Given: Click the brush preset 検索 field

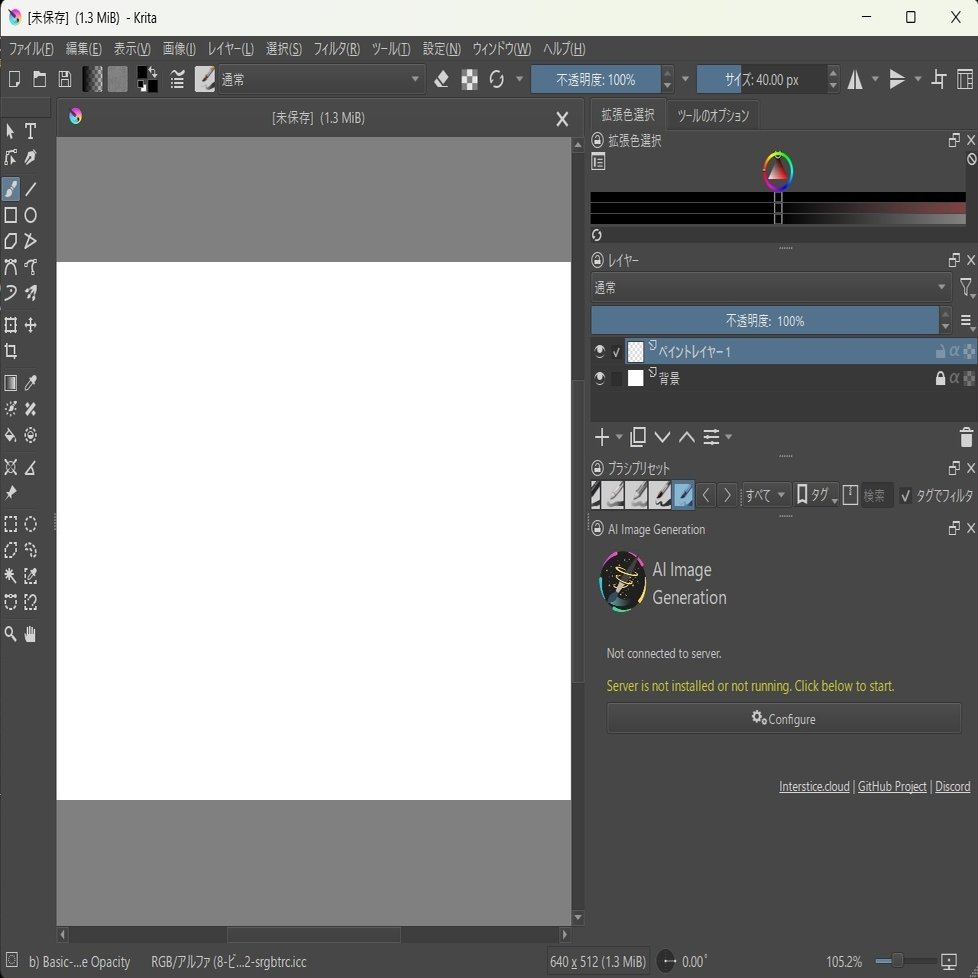Looking at the screenshot, I should (x=877, y=495).
